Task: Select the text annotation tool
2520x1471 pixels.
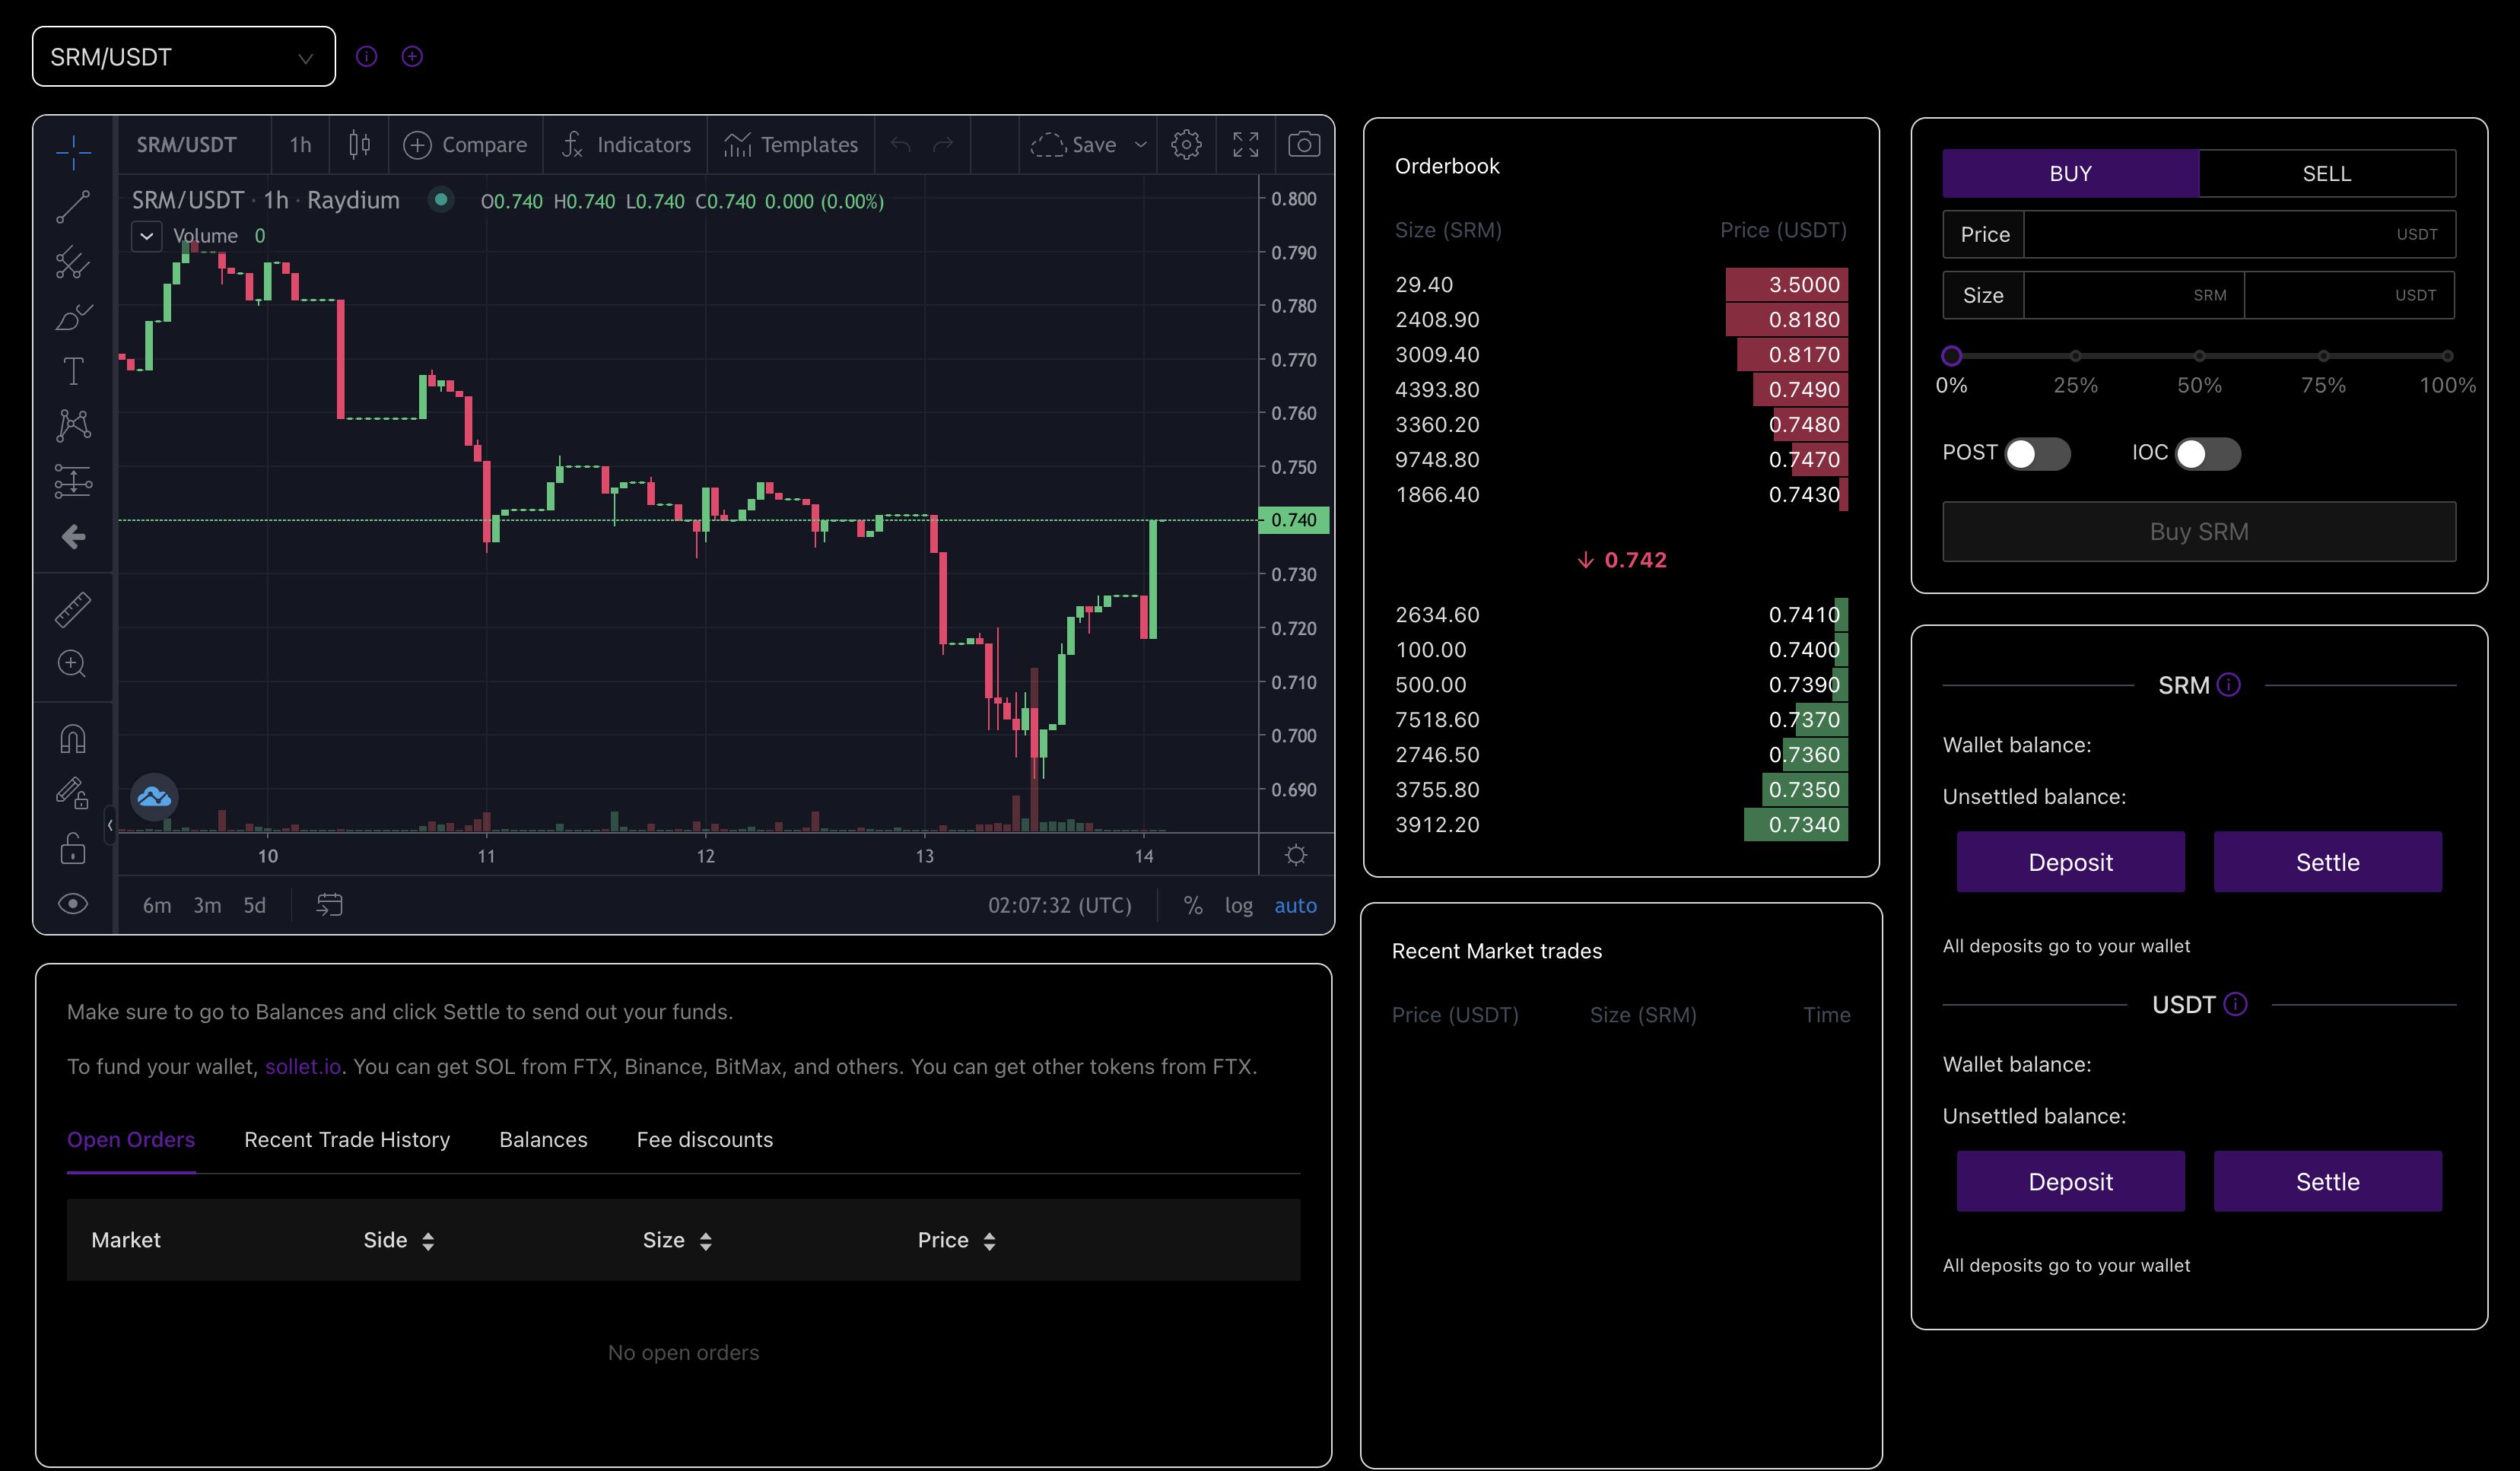Action: 73,371
